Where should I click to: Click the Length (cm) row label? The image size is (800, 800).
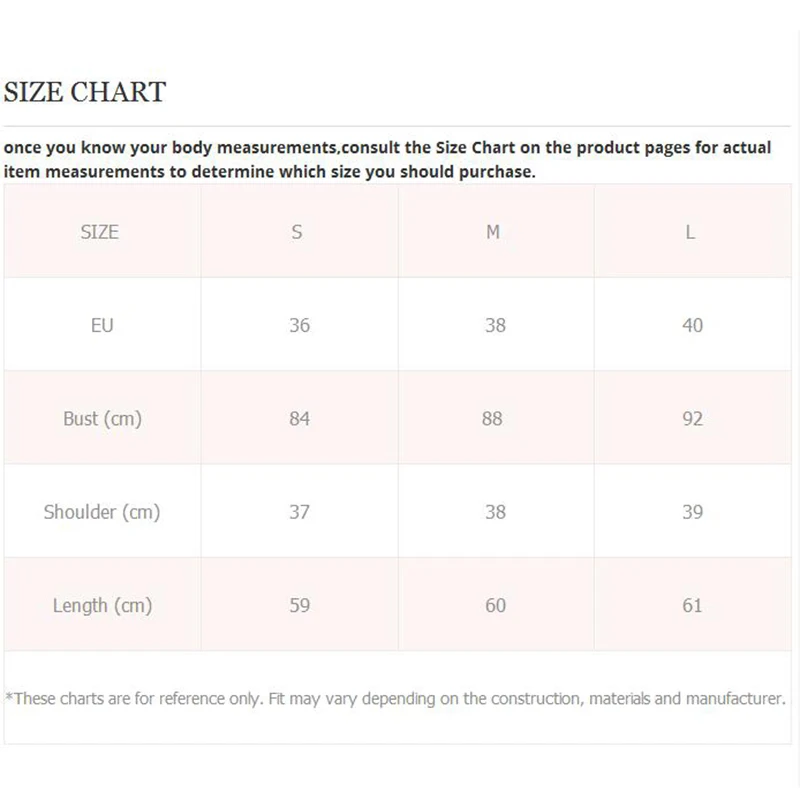point(102,605)
